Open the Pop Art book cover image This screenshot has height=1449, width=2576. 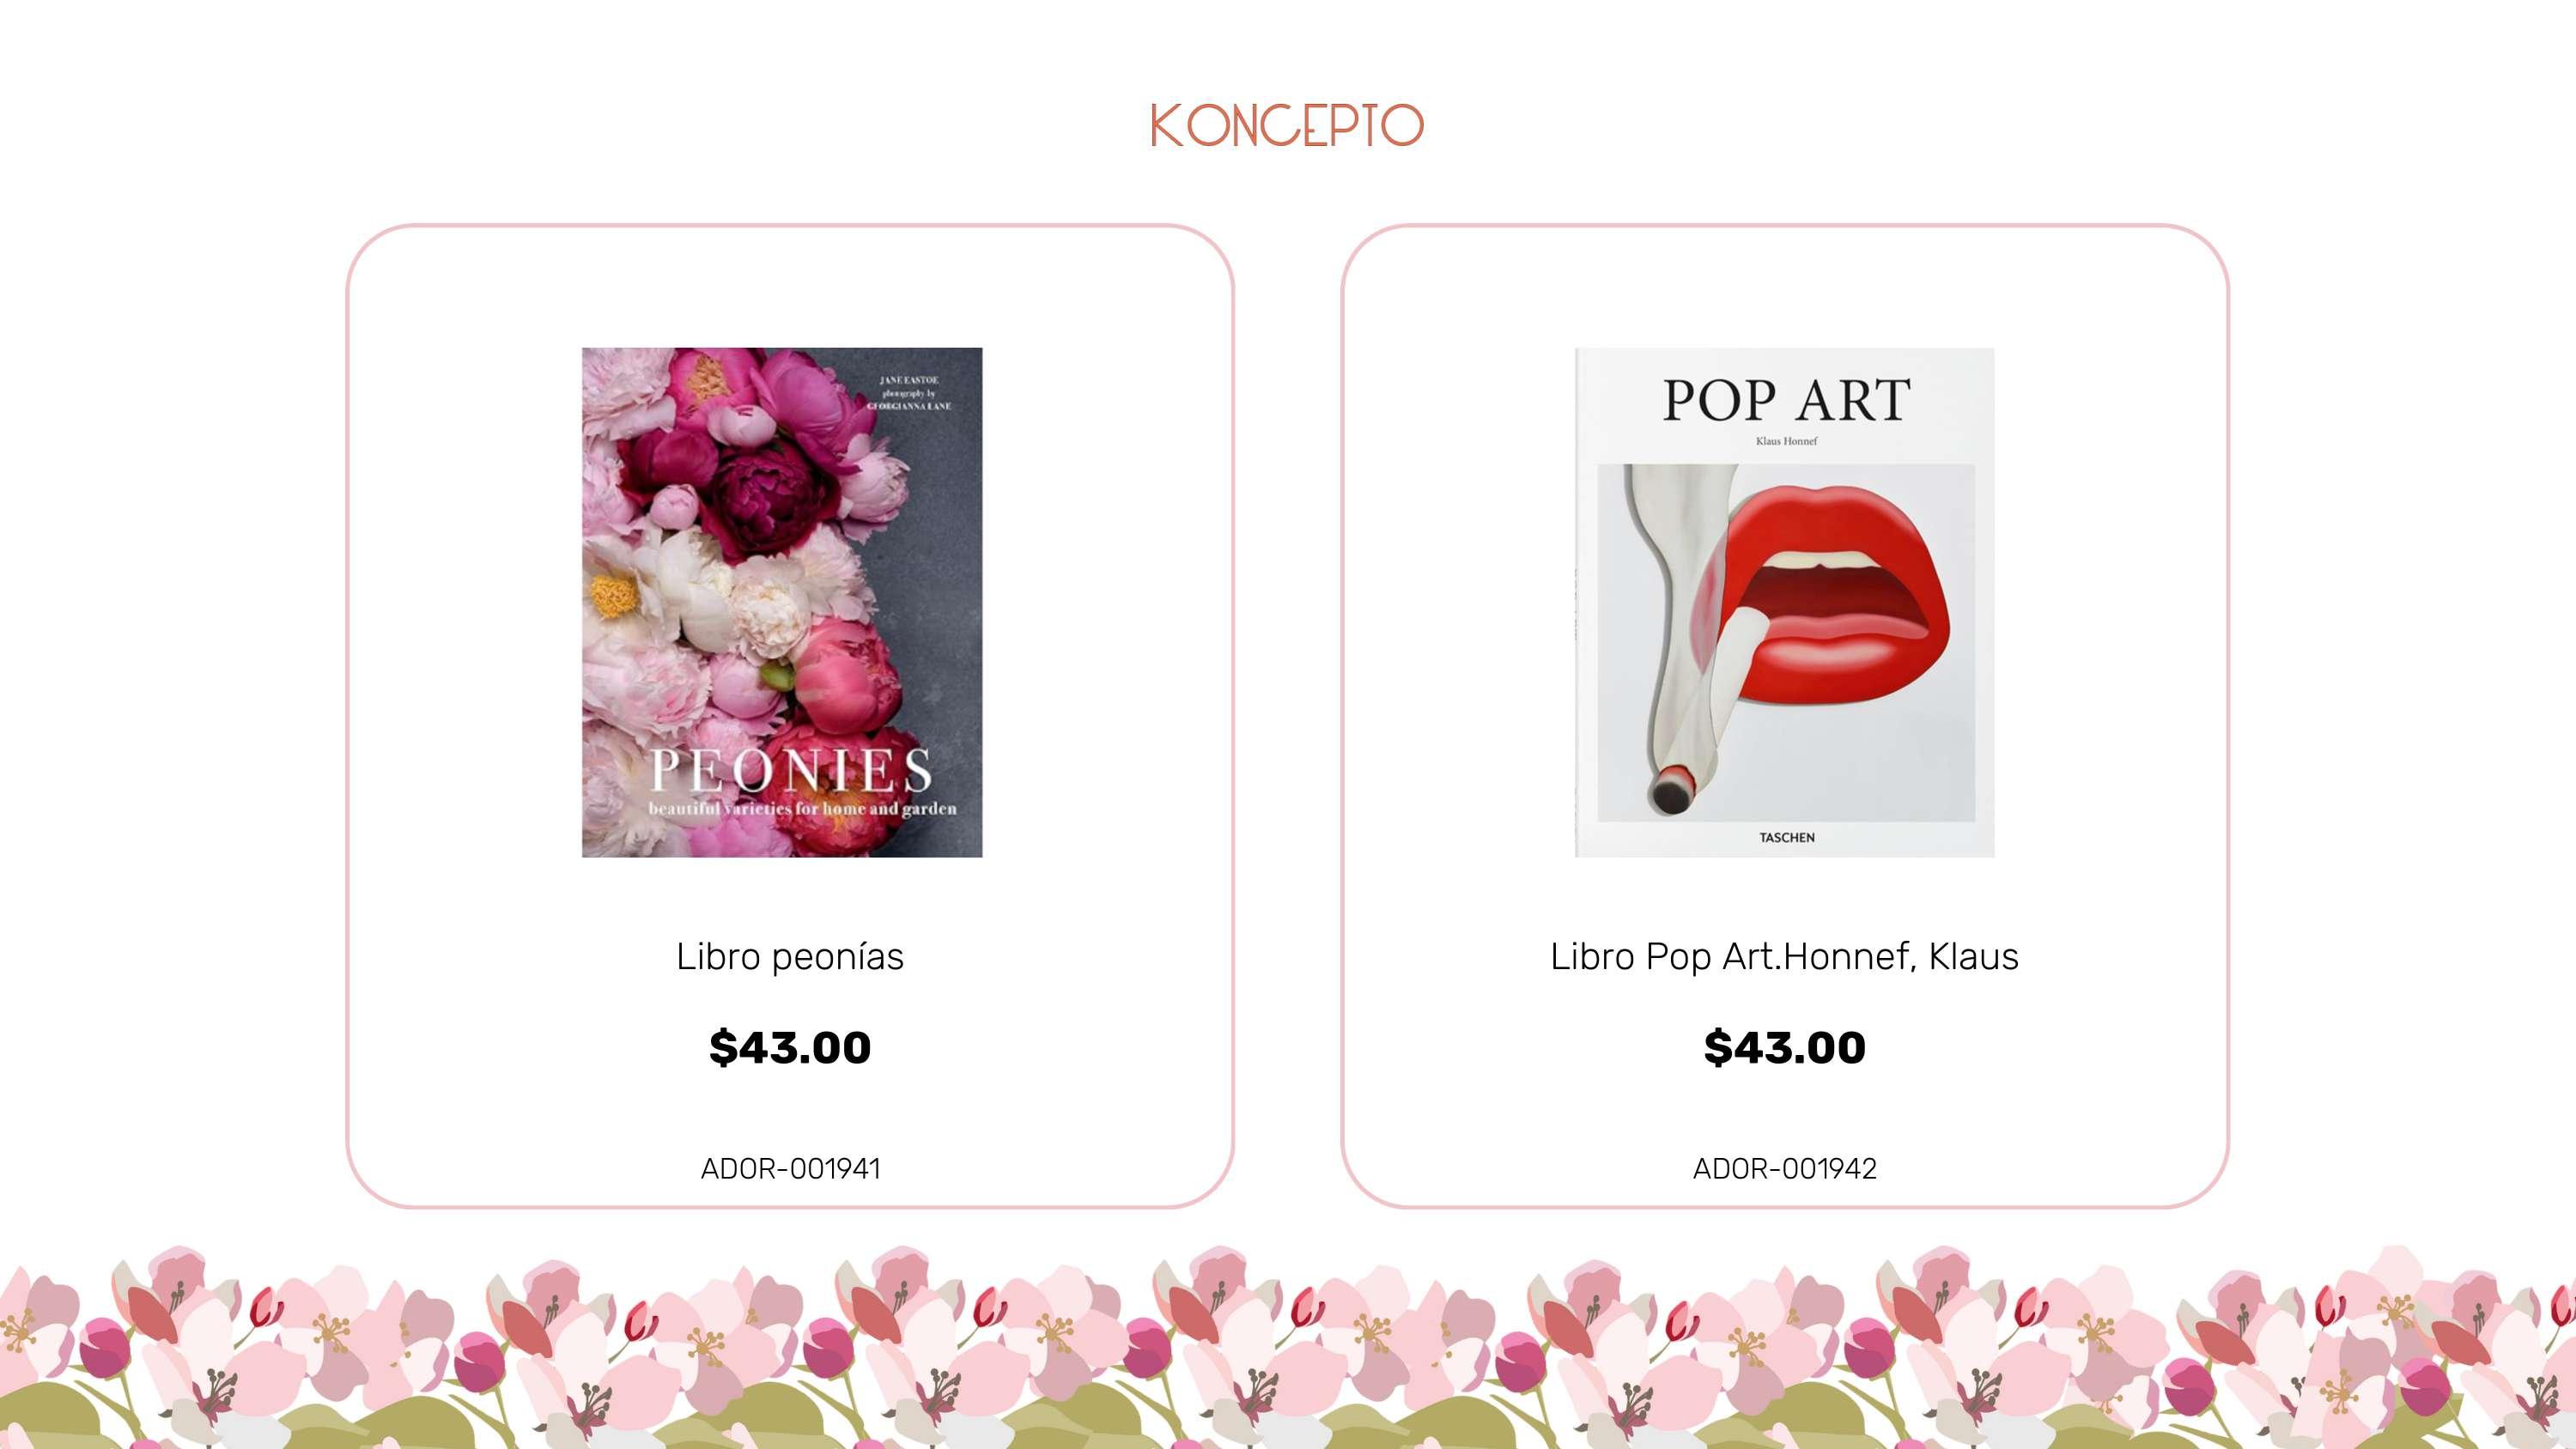[x=1785, y=602]
